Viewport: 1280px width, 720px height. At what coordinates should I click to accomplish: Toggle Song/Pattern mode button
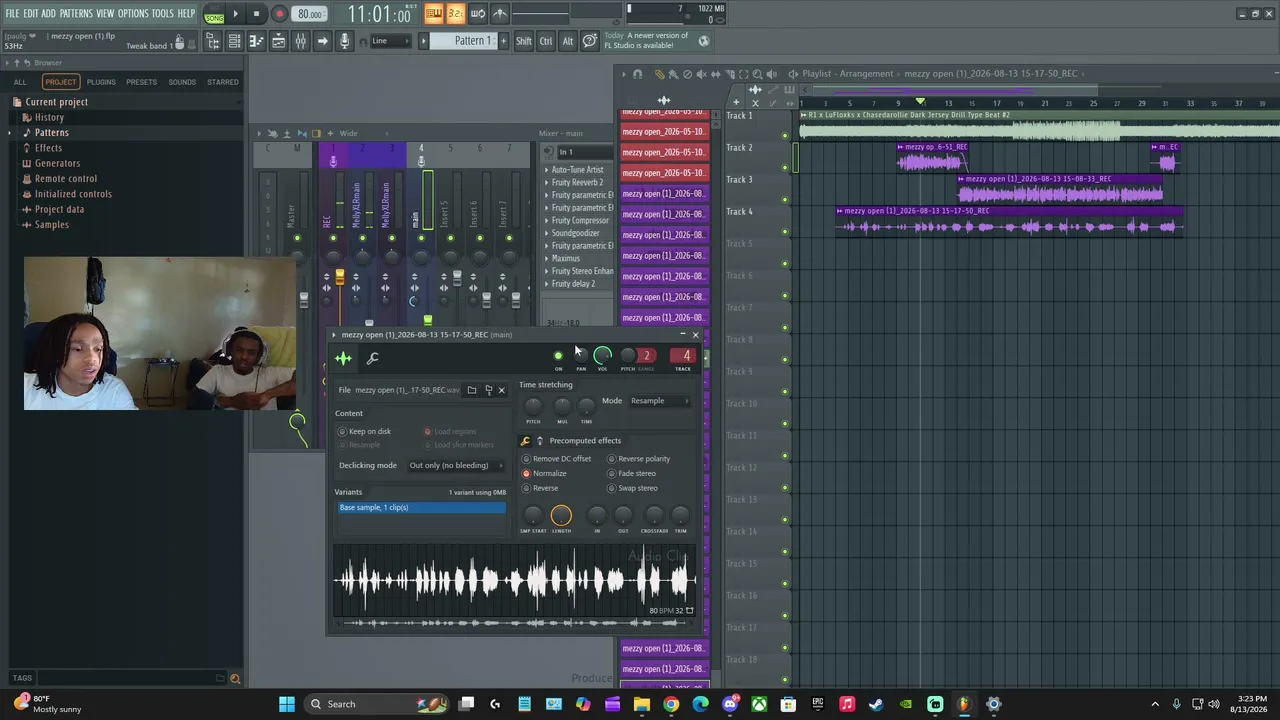click(214, 14)
